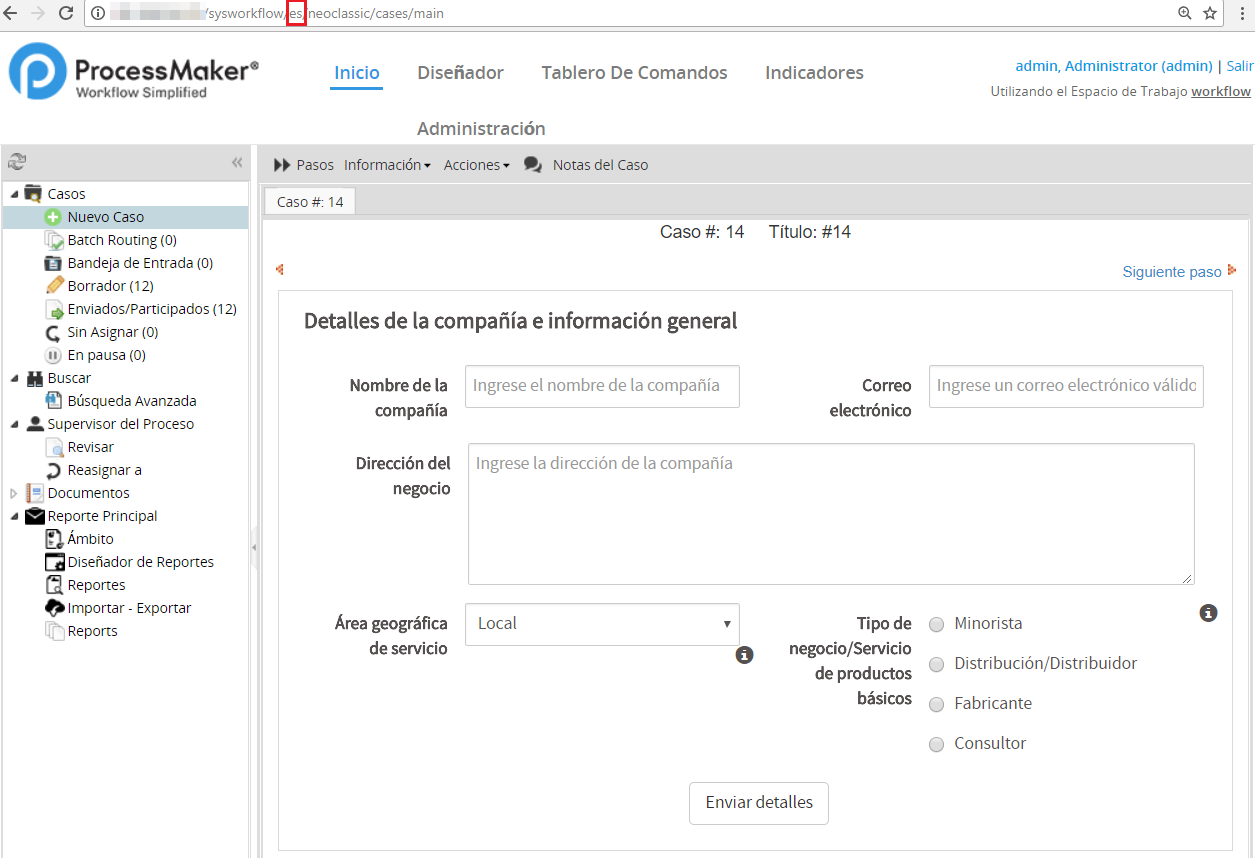1255x858 pixels.
Task: Open the Información dropdown menu
Action: pos(387,165)
